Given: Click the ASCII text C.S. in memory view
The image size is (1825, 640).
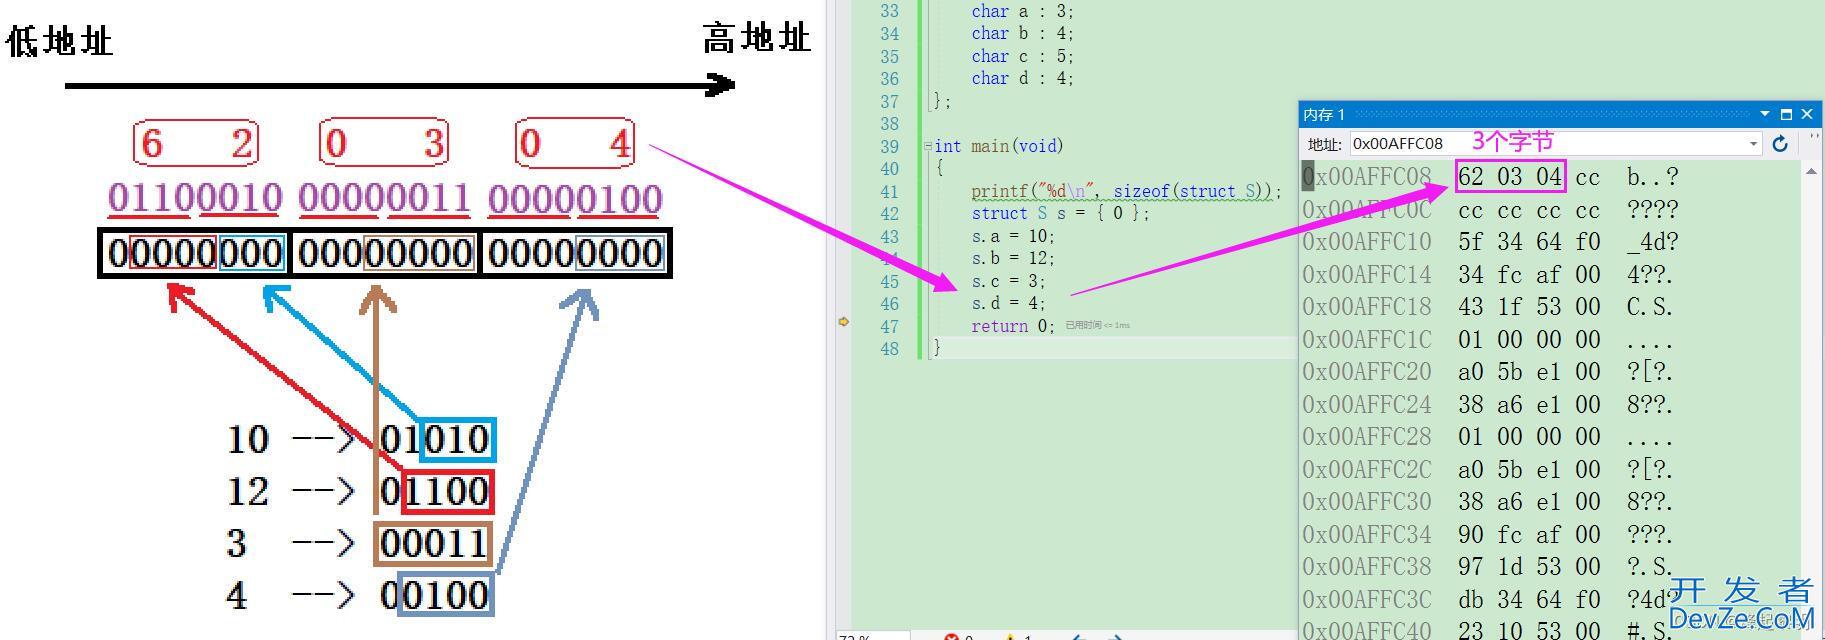Looking at the screenshot, I should coord(1650,307).
